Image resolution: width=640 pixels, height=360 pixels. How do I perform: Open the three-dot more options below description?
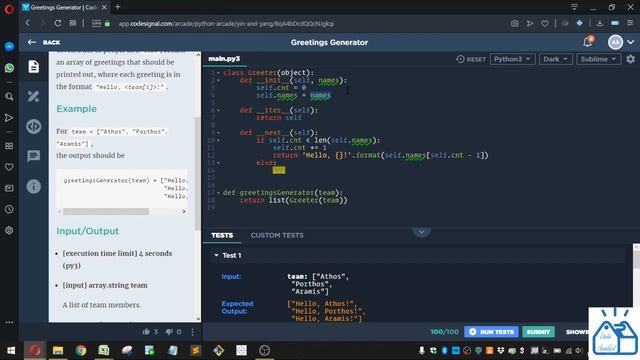pos(193,332)
